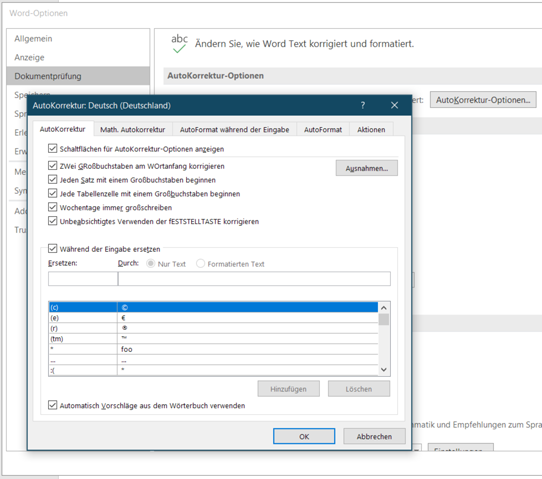This screenshot has height=479, width=542.
Task: Open the Ausnahmen... button
Action: coord(367,168)
